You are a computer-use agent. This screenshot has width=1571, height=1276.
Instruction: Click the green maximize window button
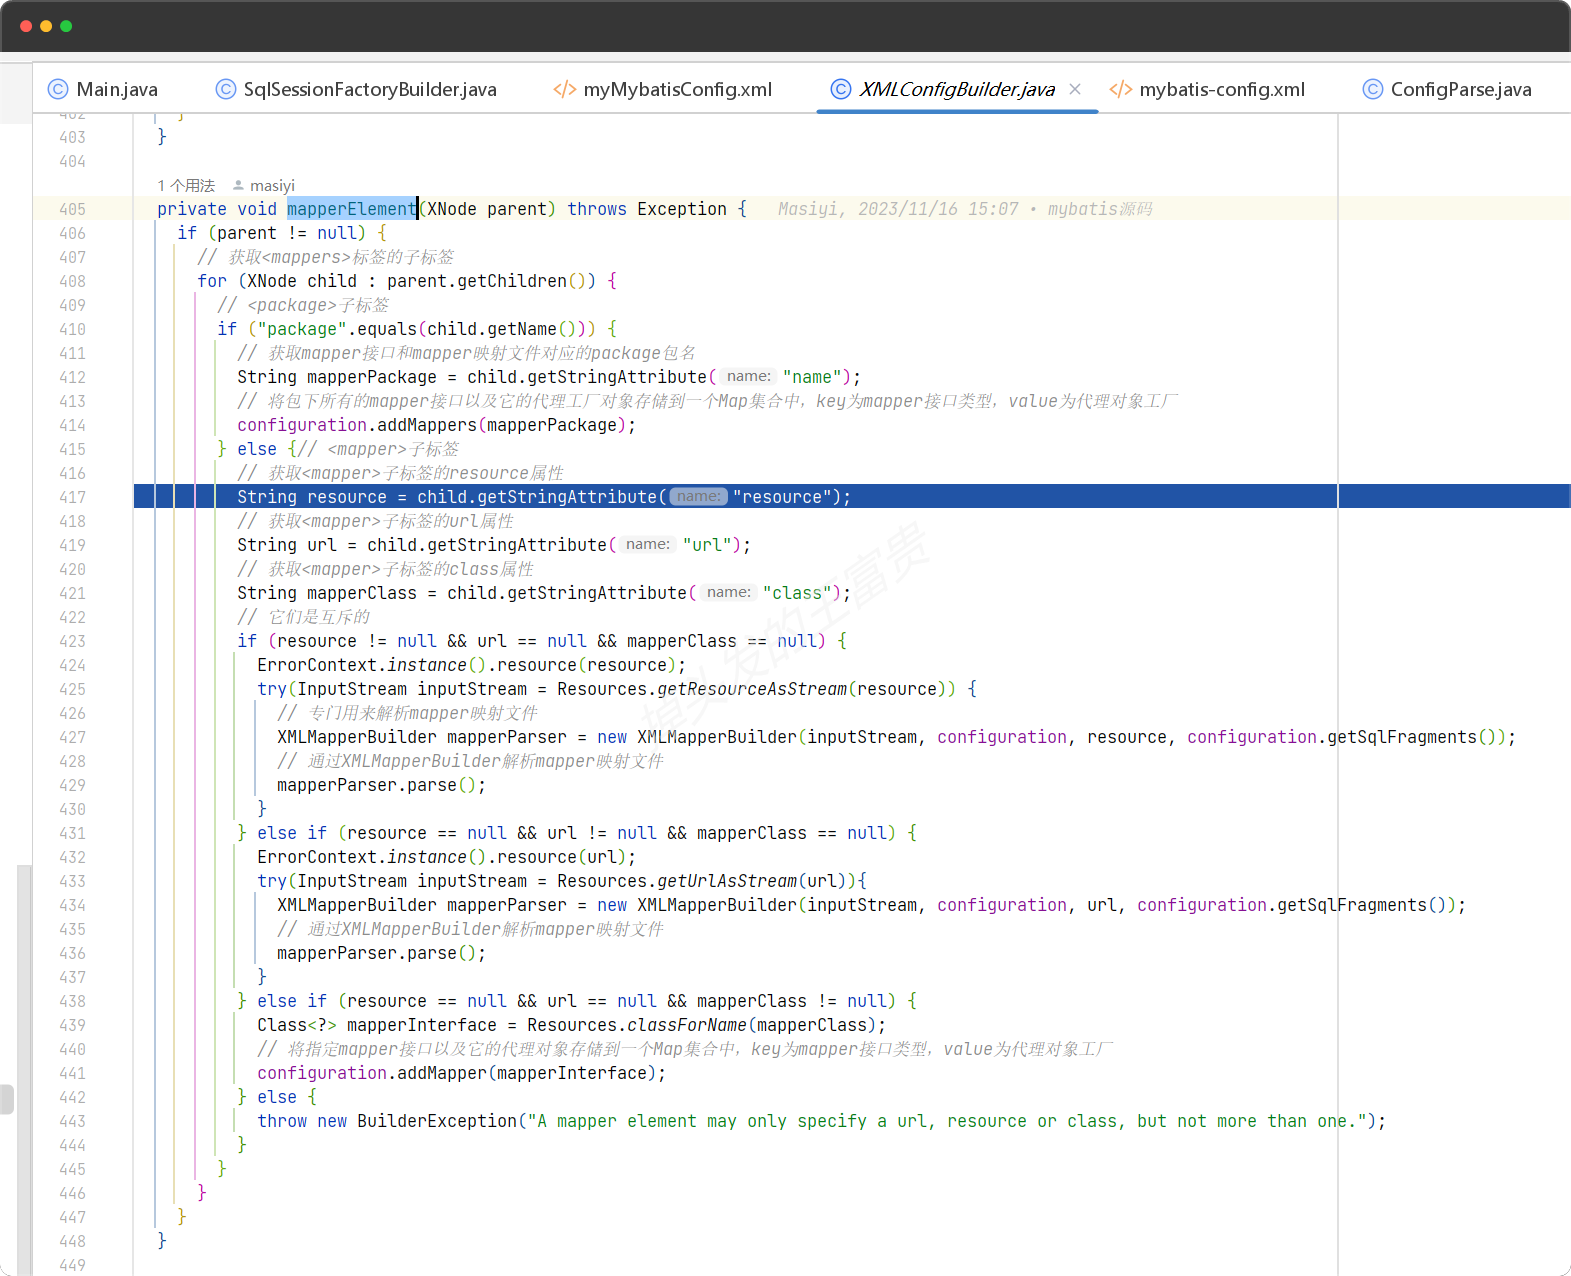(66, 26)
